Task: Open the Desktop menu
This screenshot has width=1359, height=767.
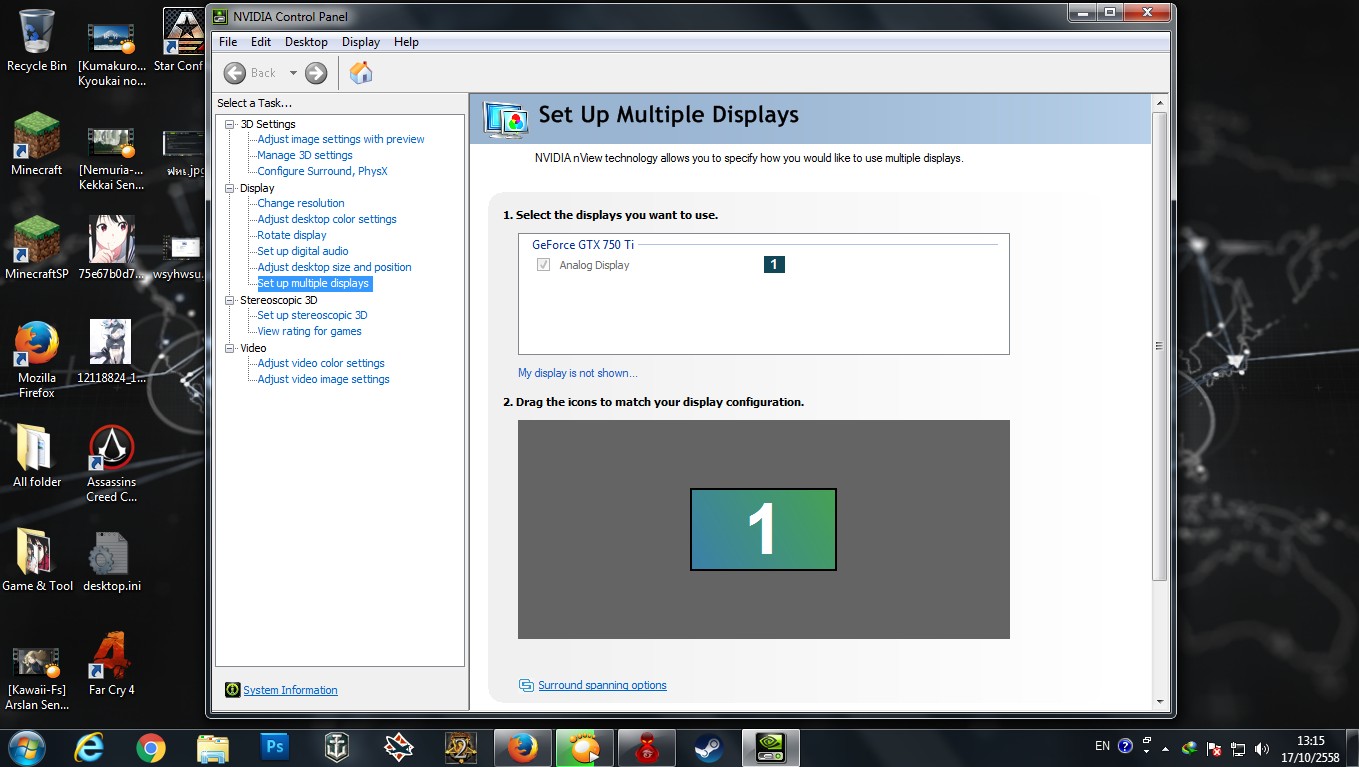Action: point(306,42)
